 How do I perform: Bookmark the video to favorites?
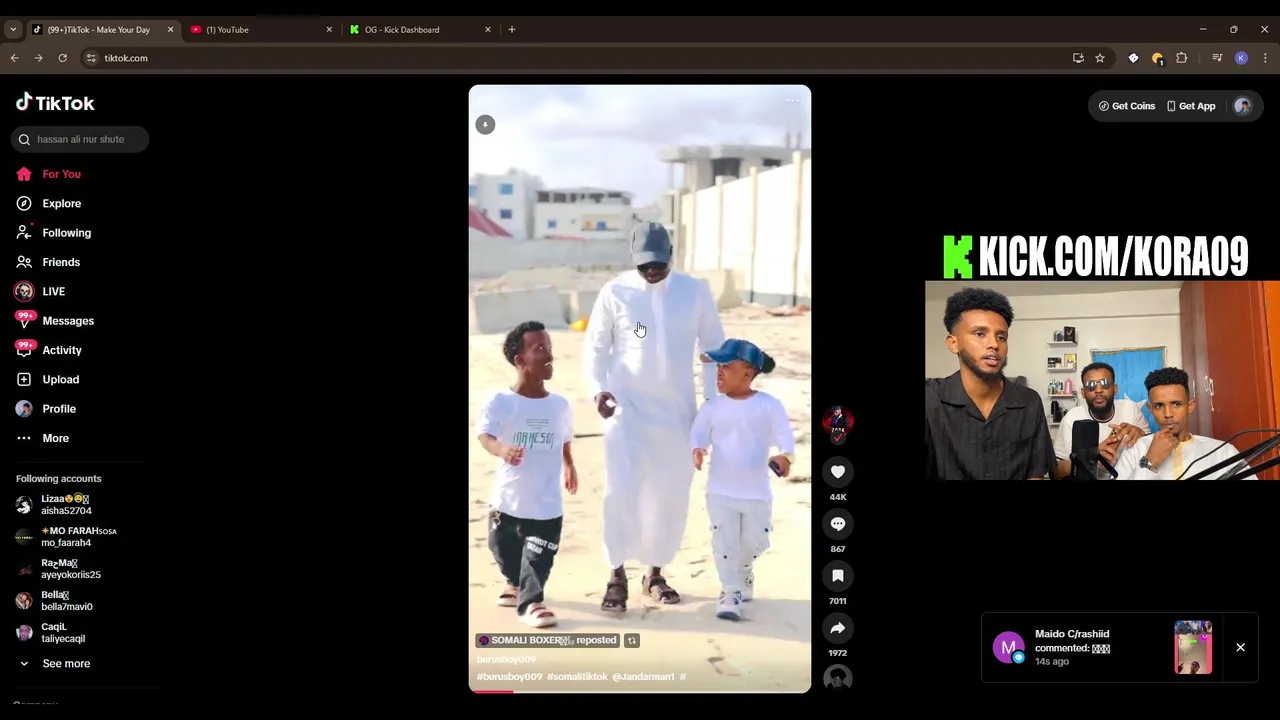pyautogui.click(x=838, y=576)
